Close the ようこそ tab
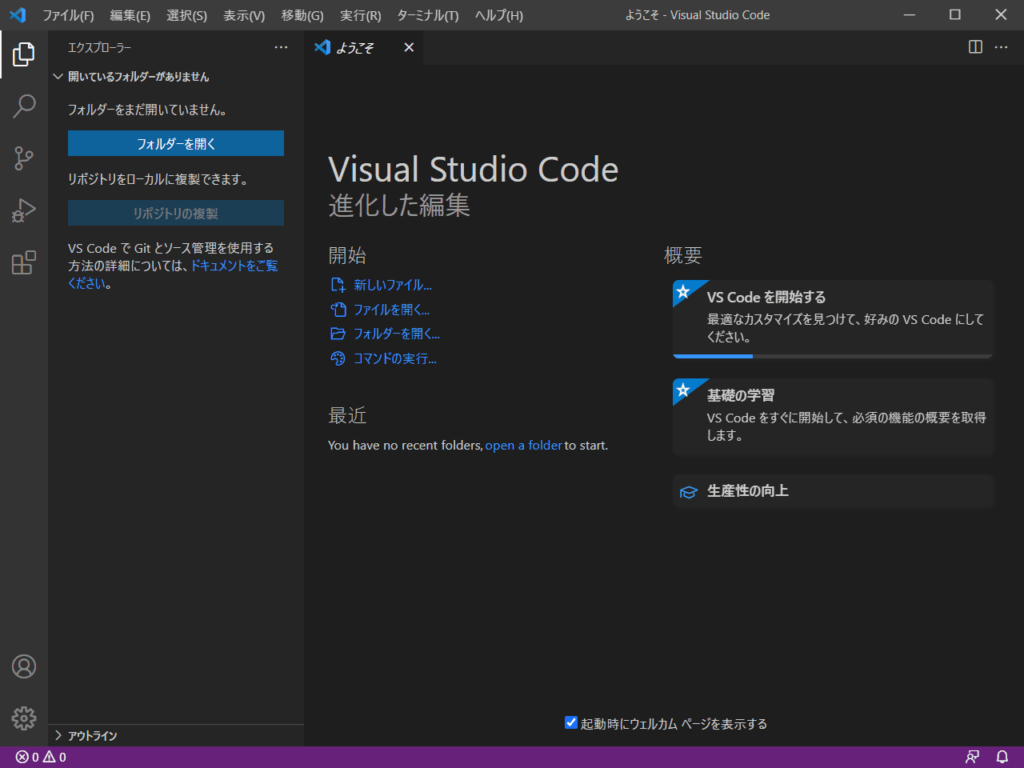The height and width of the screenshot is (768, 1024). click(408, 47)
